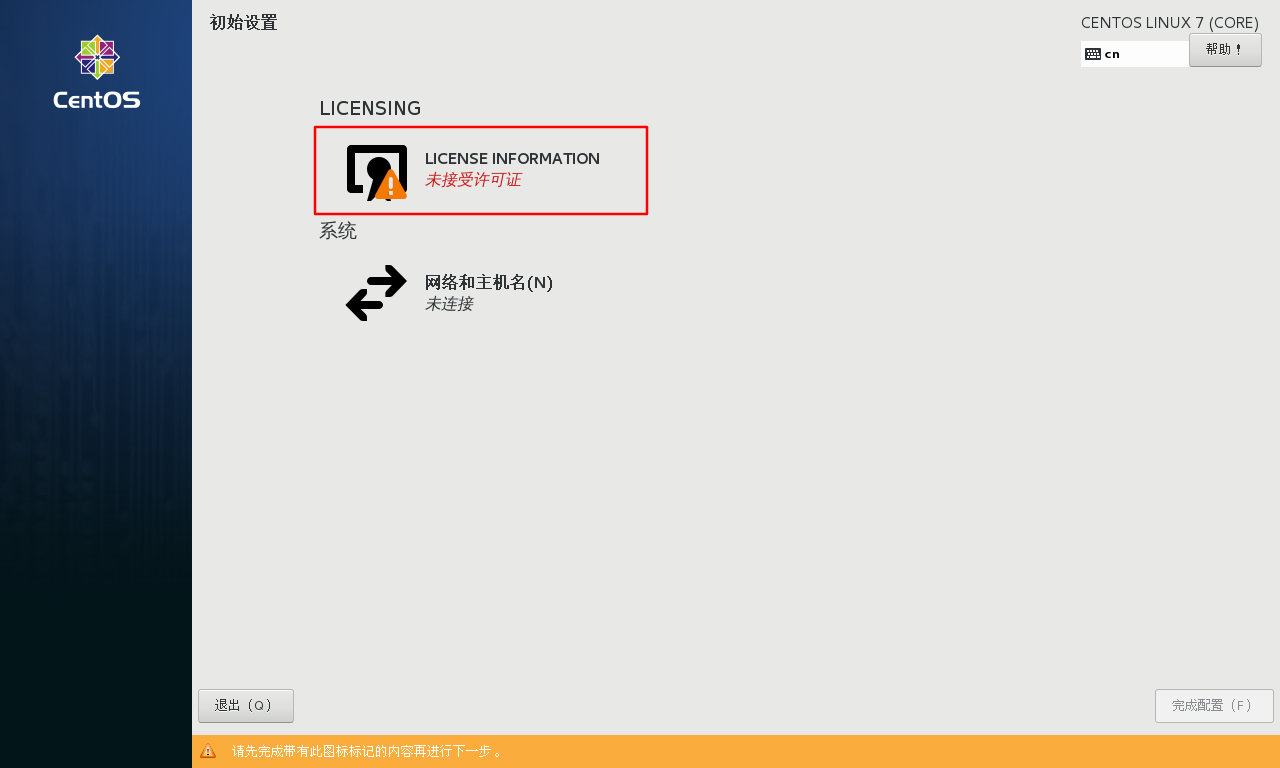Screen dimensions: 1280x768
Task: Open the 帮助! help button
Action: (1225, 50)
